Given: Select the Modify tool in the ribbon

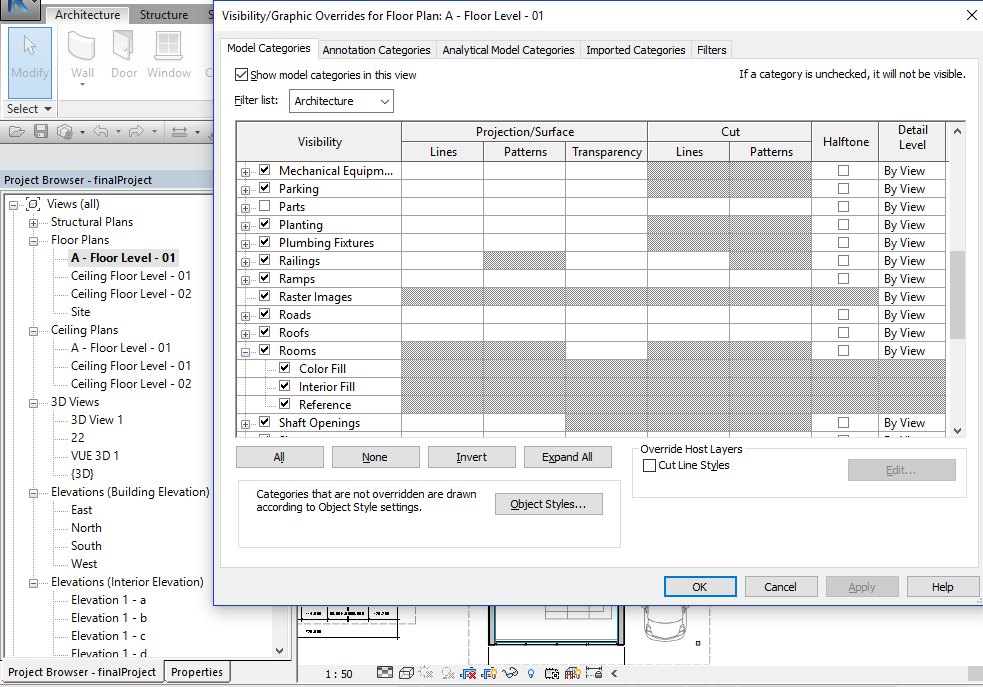Looking at the screenshot, I should [x=30, y=61].
